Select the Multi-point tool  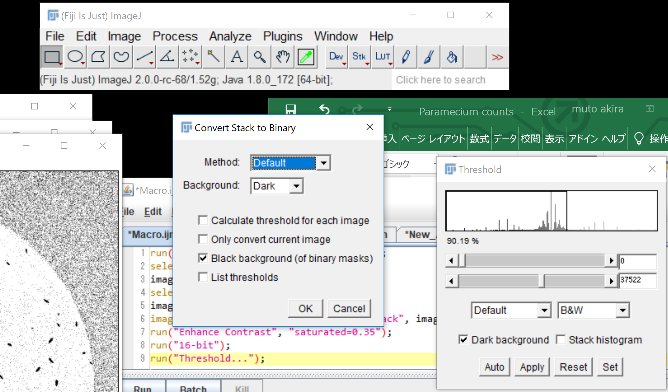190,57
